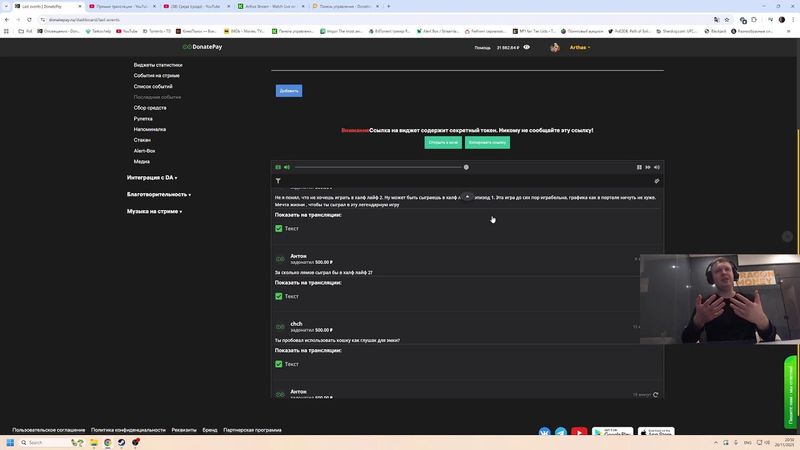Open the VK social network icon in footer
This screenshot has height=450, width=800.
545,433
